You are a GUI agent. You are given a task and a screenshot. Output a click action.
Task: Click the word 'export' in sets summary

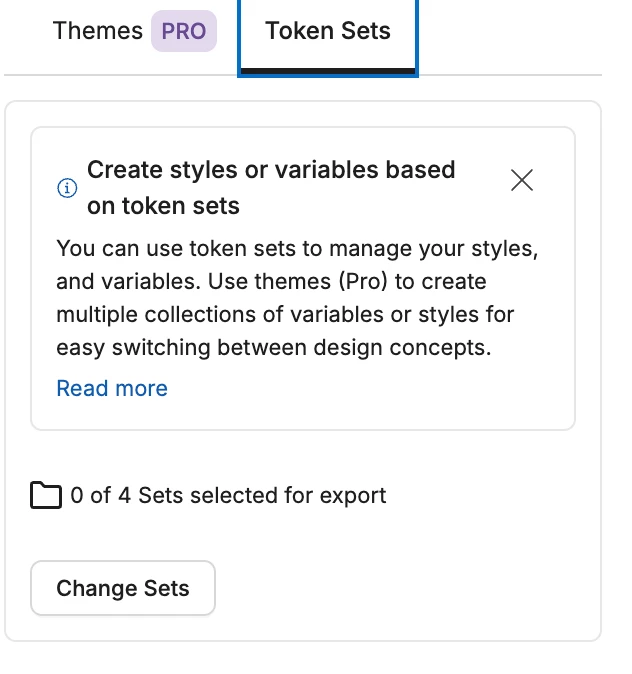click(x=353, y=495)
